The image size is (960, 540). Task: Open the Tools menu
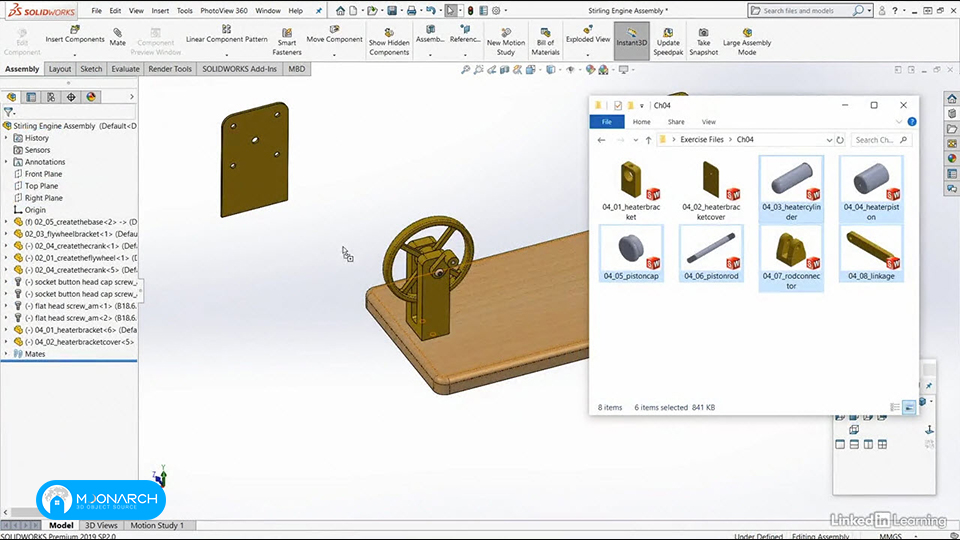184,10
